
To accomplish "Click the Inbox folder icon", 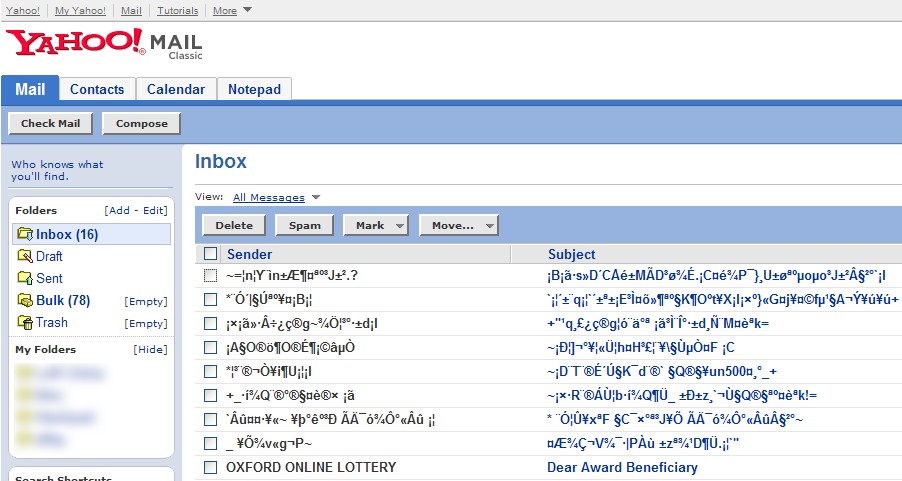I will [x=25, y=234].
